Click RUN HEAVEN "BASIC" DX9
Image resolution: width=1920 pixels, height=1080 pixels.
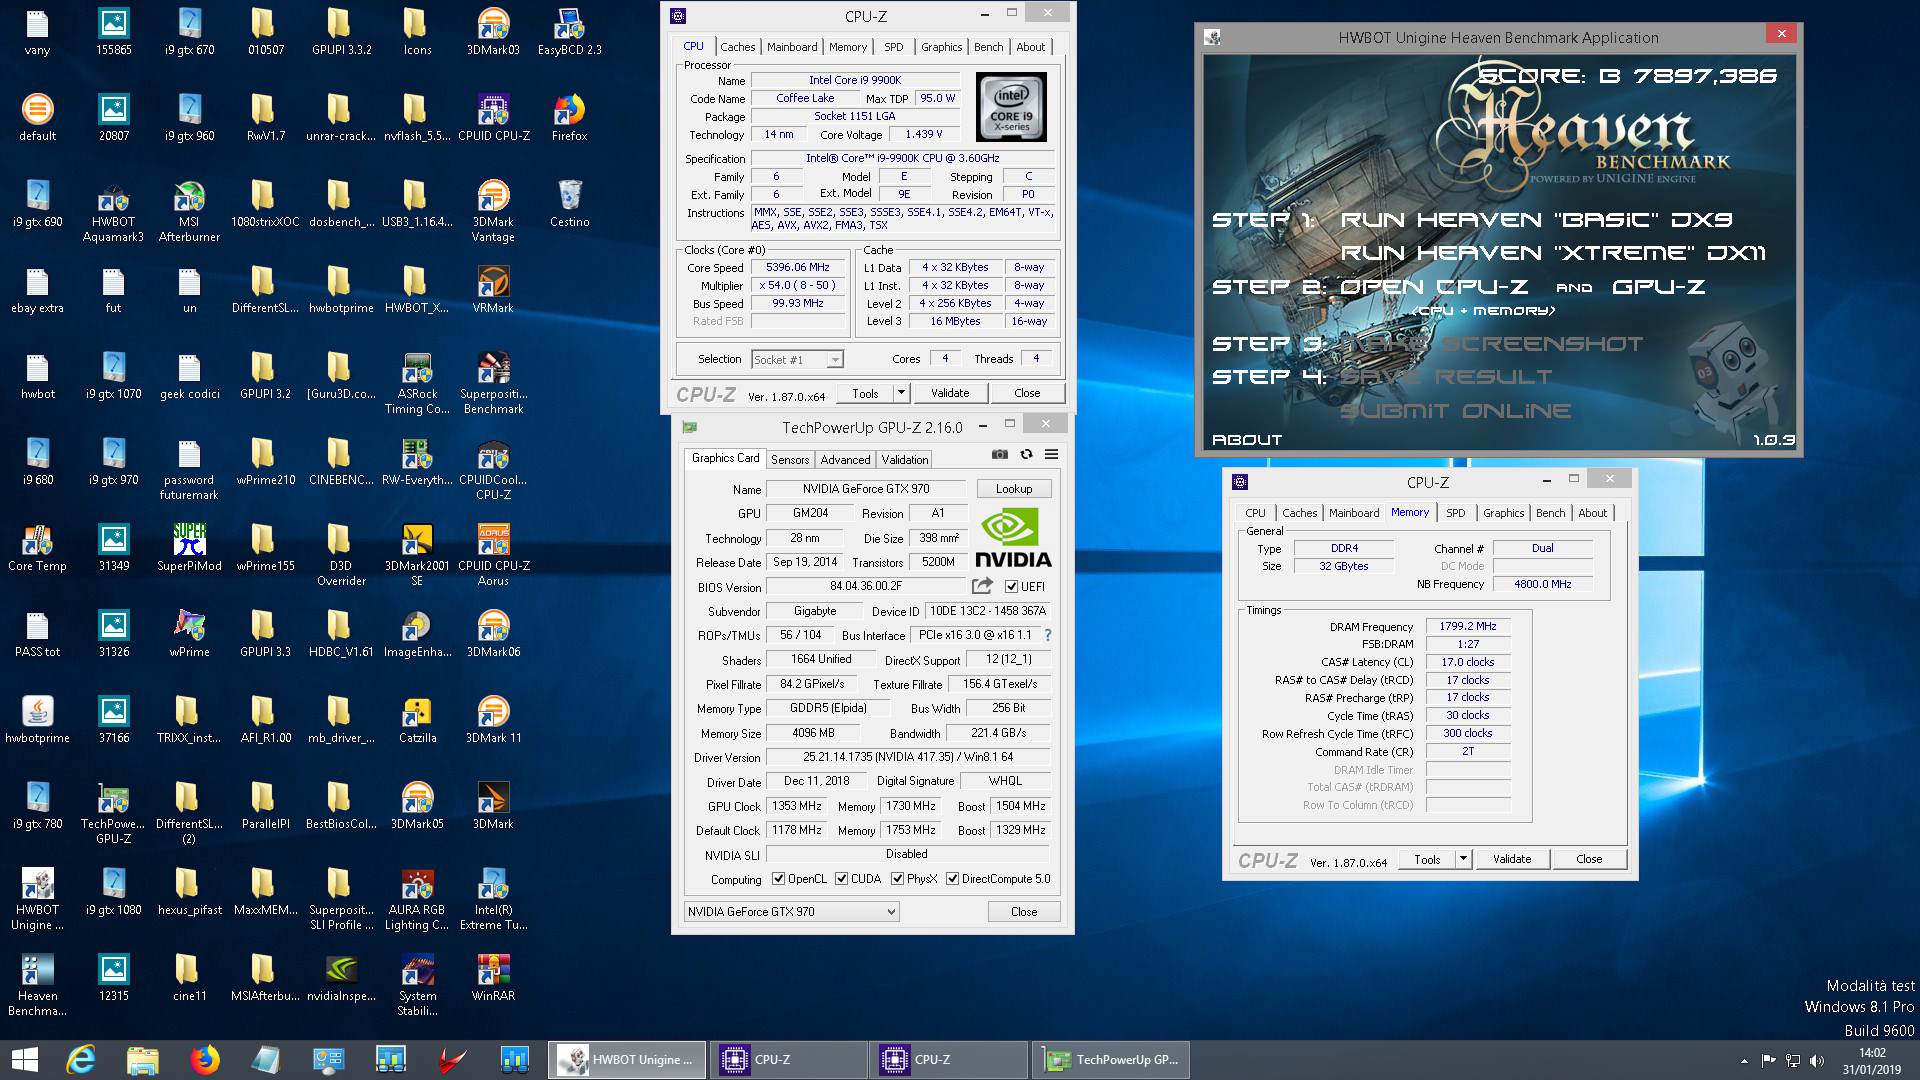pos(1536,219)
